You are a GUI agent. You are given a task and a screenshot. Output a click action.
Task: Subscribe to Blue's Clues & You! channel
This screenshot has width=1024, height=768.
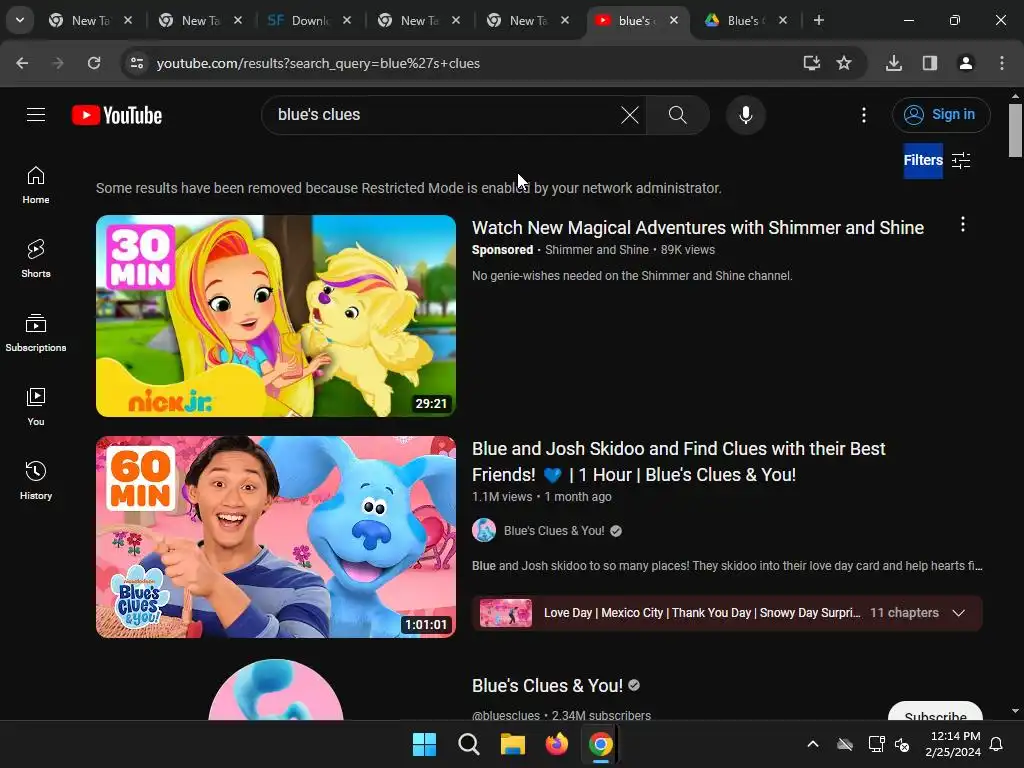pyautogui.click(x=935, y=713)
